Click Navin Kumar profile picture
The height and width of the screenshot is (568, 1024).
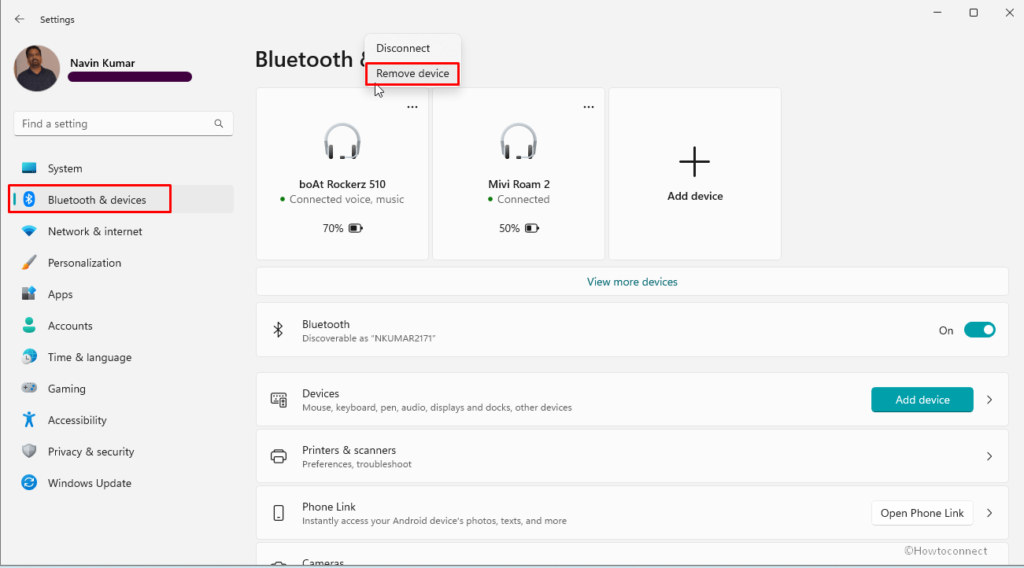pos(37,68)
